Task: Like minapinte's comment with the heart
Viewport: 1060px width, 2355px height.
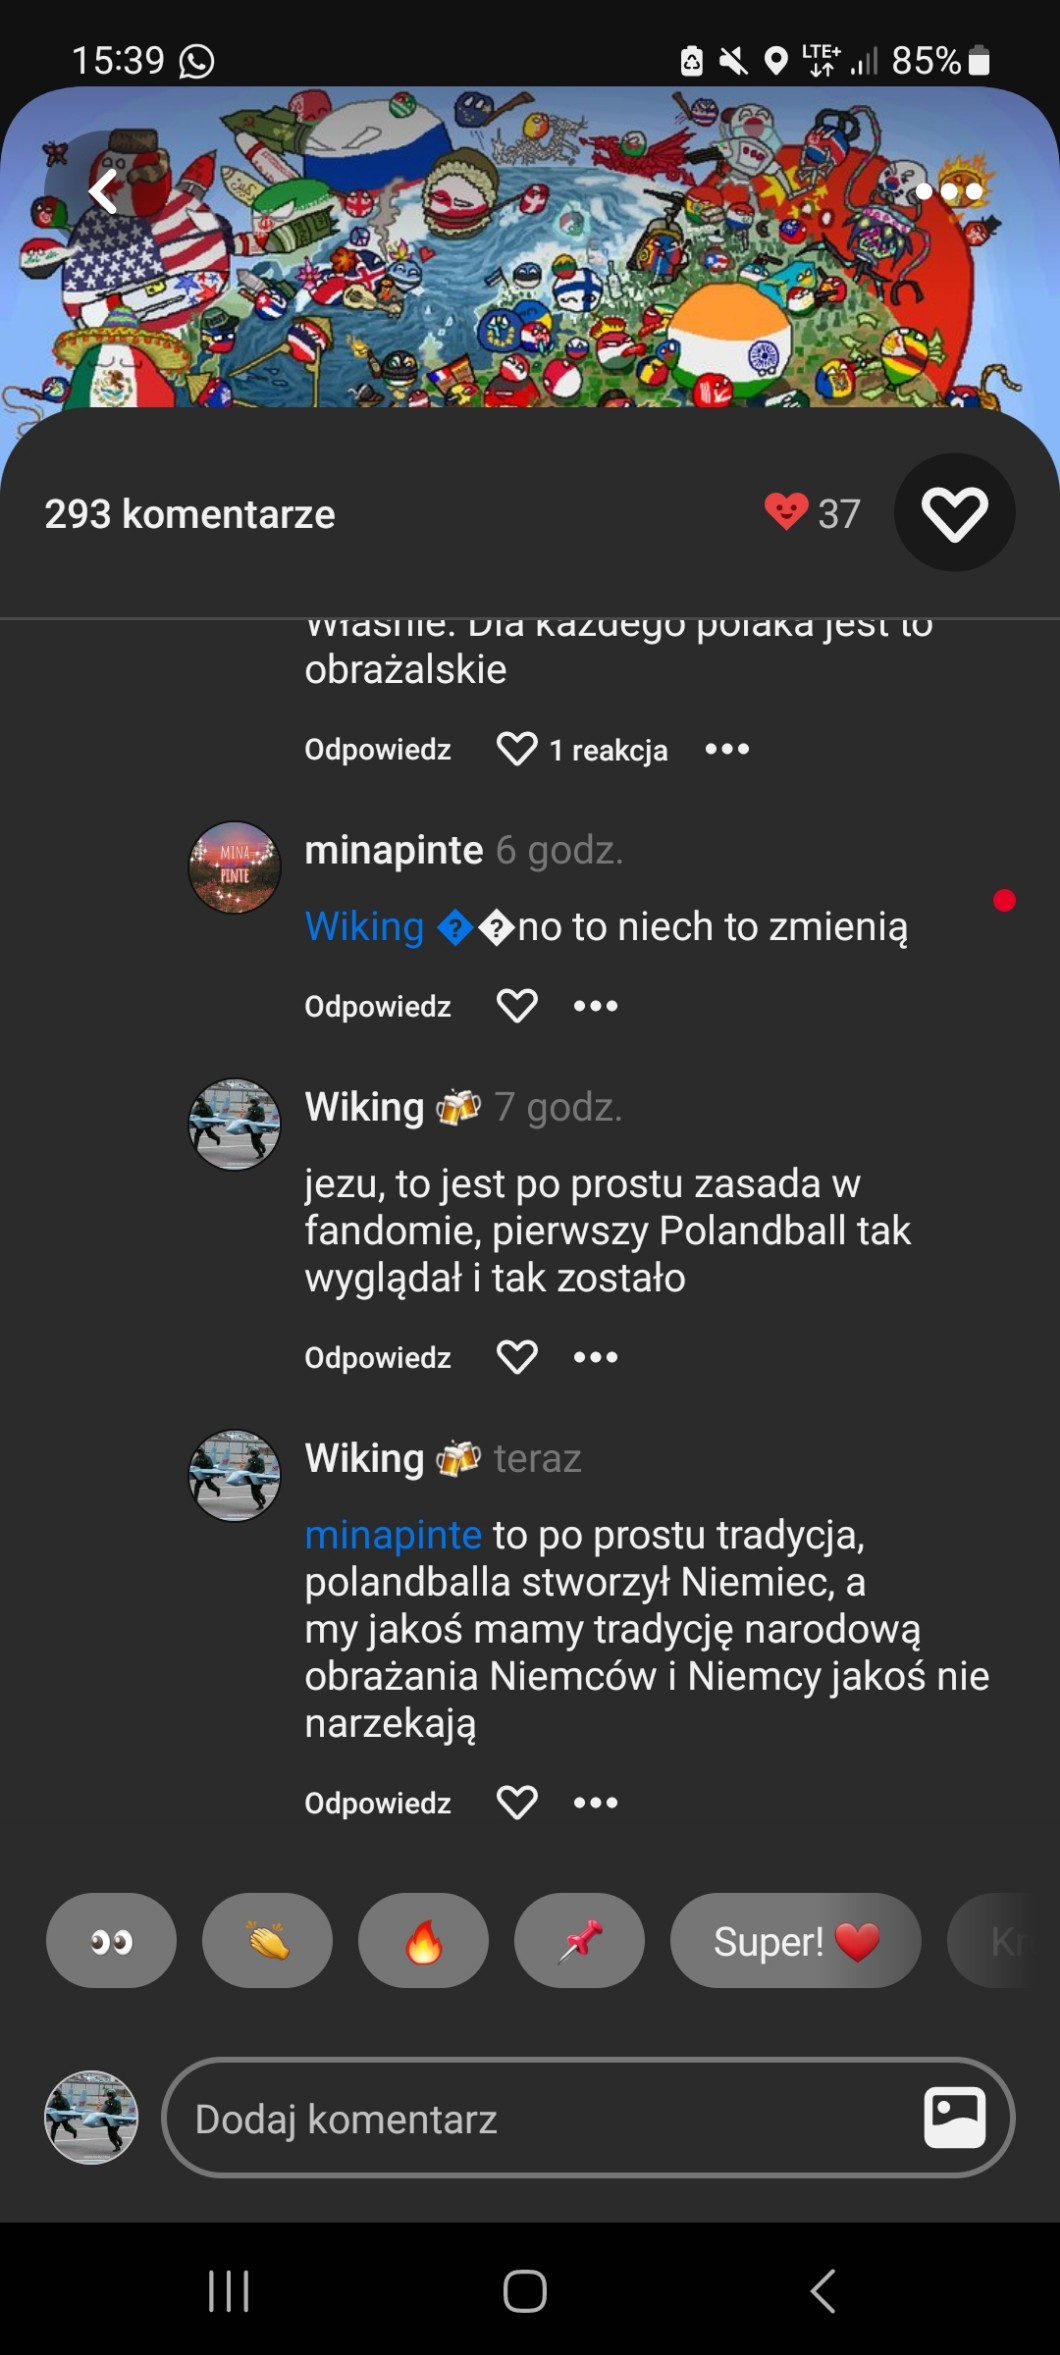Action: [517, 1006]
